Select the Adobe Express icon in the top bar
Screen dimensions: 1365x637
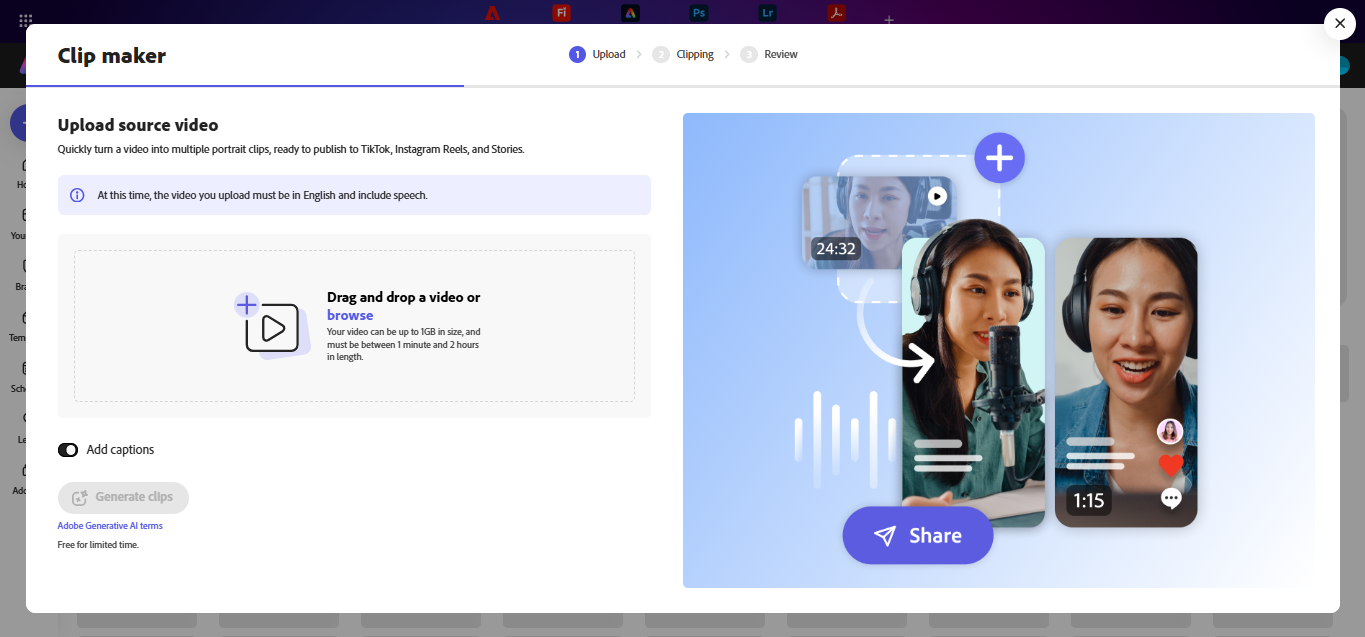coord(630,12)
